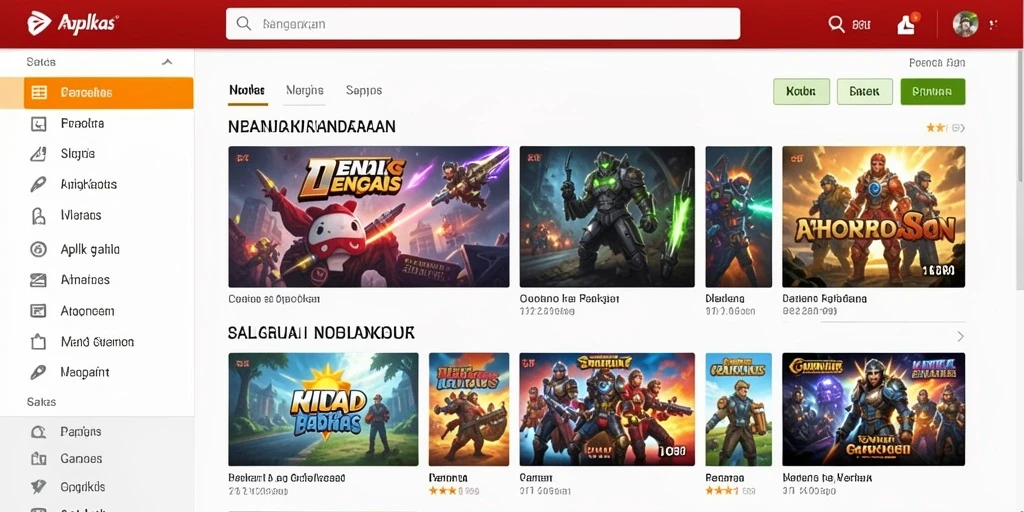This screenshot has height=512, width=1024.
Task: Click the header search icon beside the bell
Action: point(837,24)
